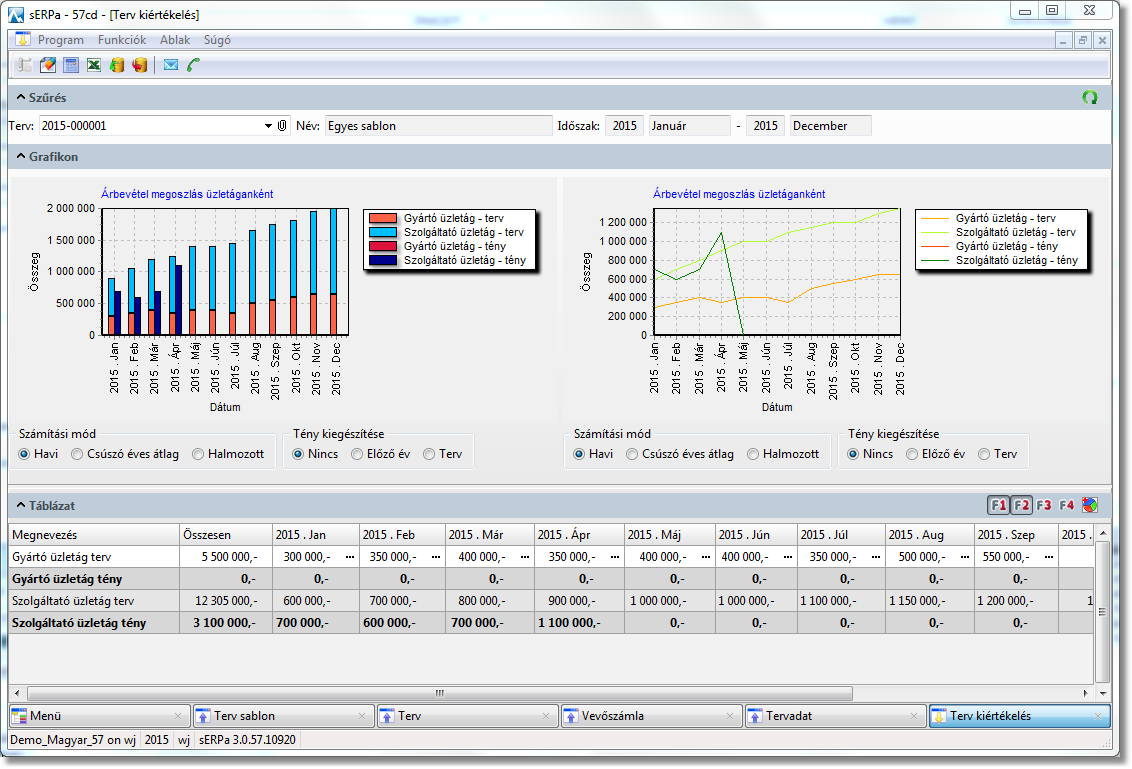Click the envelope email toolbar icon
1132x769 pixels.
[x=170, y=65]
